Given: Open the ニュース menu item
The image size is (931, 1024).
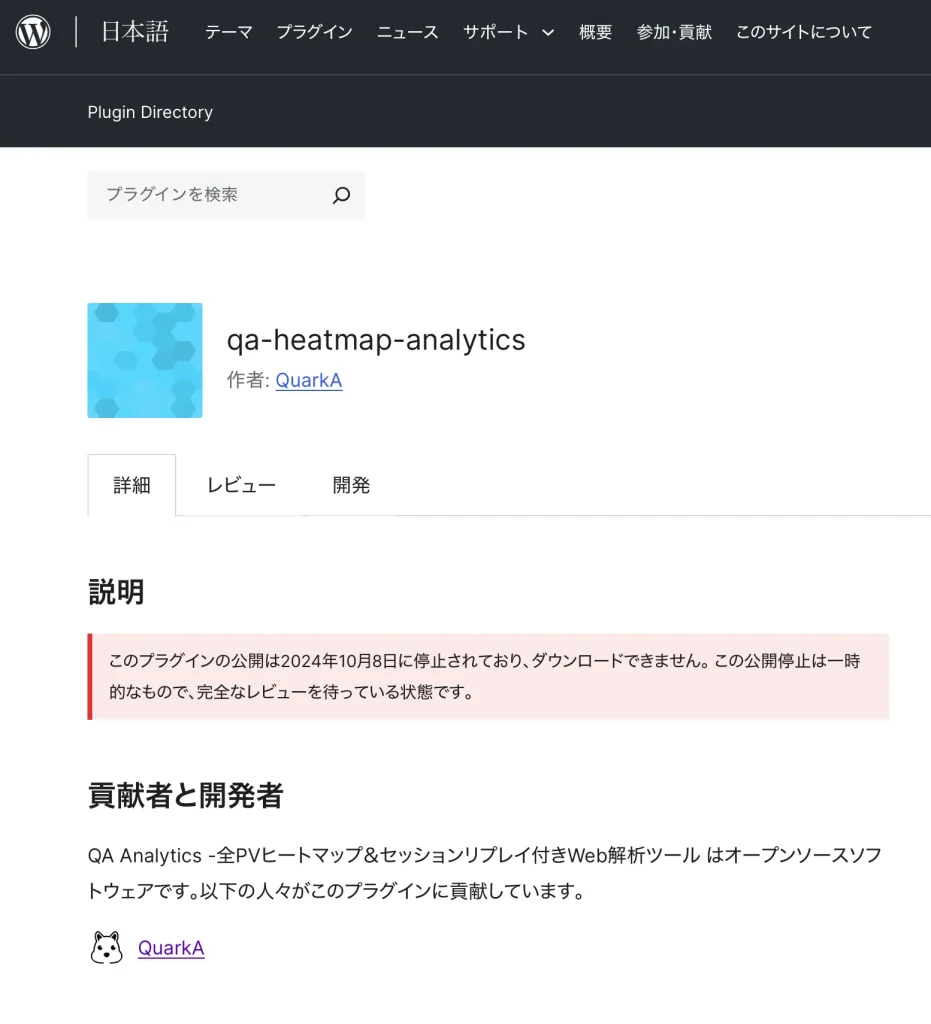Looking at the screenshot, I should coord(408,32).
